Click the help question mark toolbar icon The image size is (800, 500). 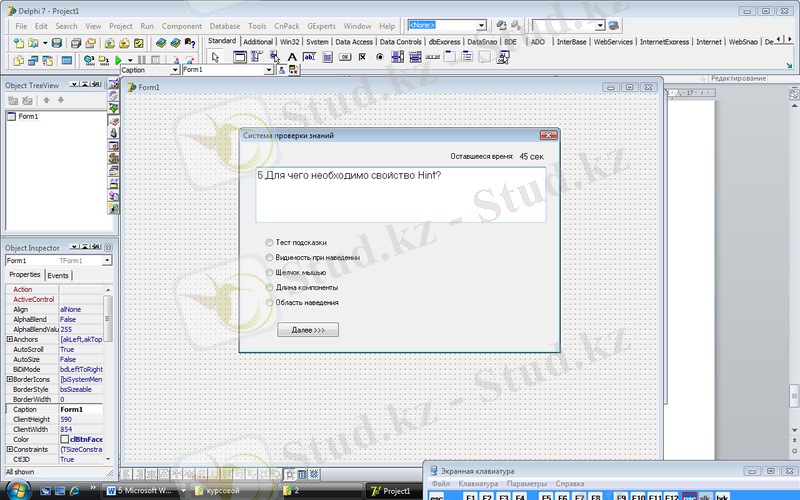[190, 43]
